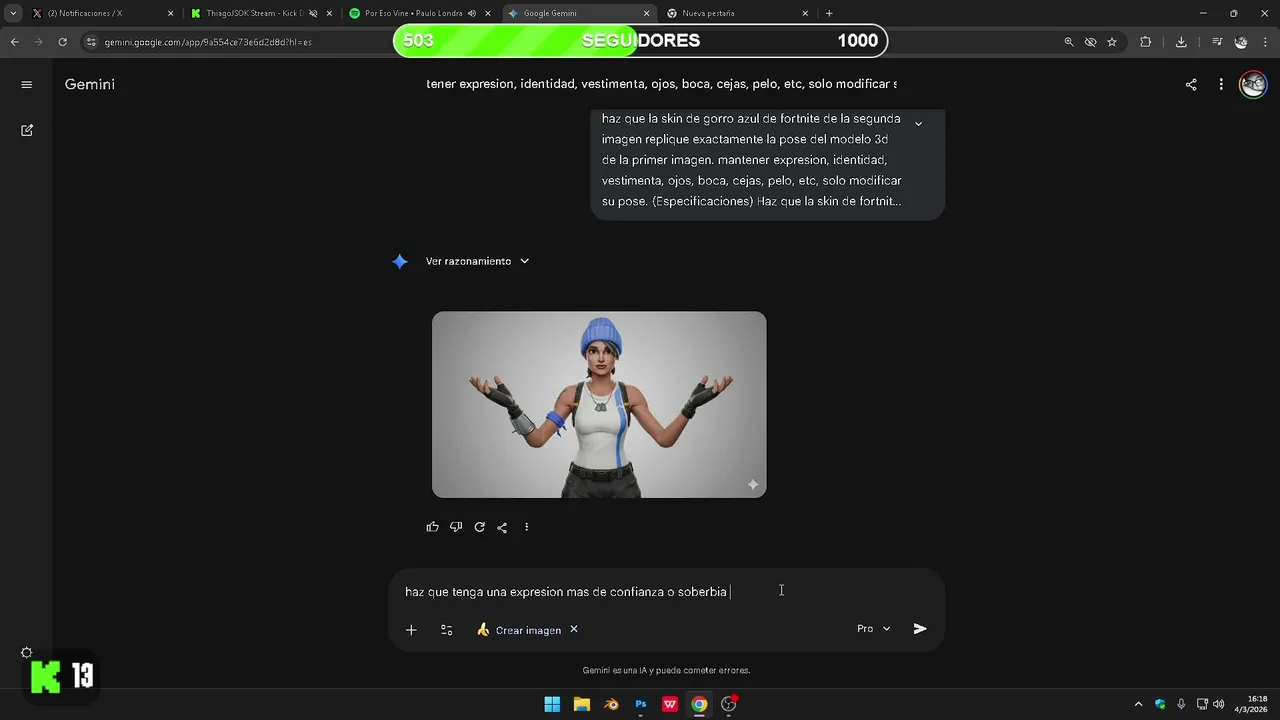Show hidden icons in the system tray
Viewport: 1280px width, 720px height.
(x=1138, y=704)
